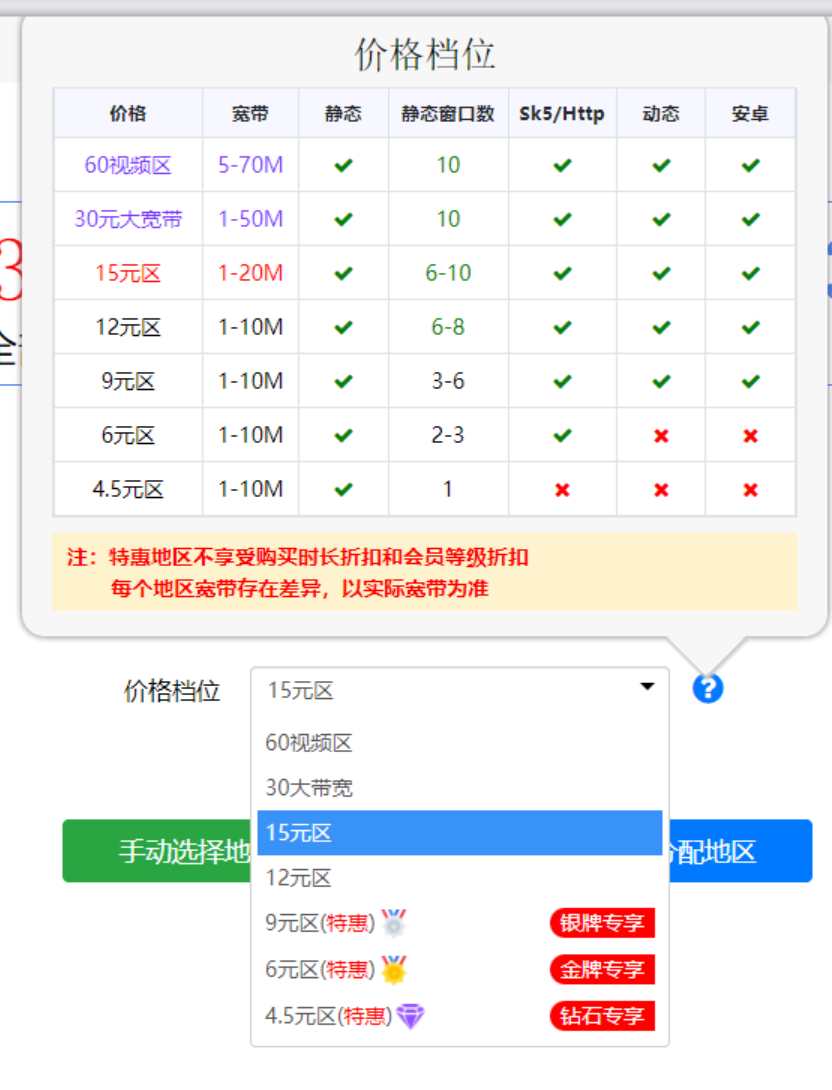Click the red 钻石专享 badge
This screenshot has height=1090, width=832.
click(601, 1016)
